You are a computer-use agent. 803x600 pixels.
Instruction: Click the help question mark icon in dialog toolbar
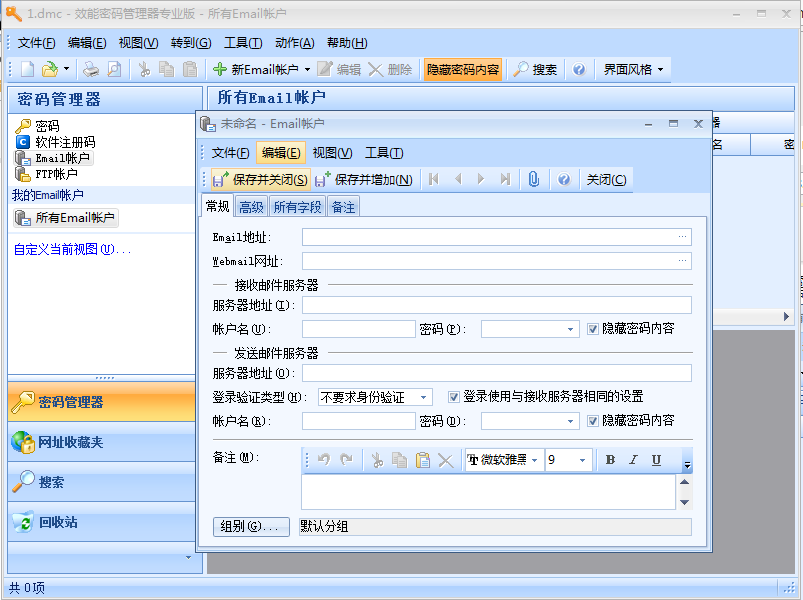(x=564, y=179)
